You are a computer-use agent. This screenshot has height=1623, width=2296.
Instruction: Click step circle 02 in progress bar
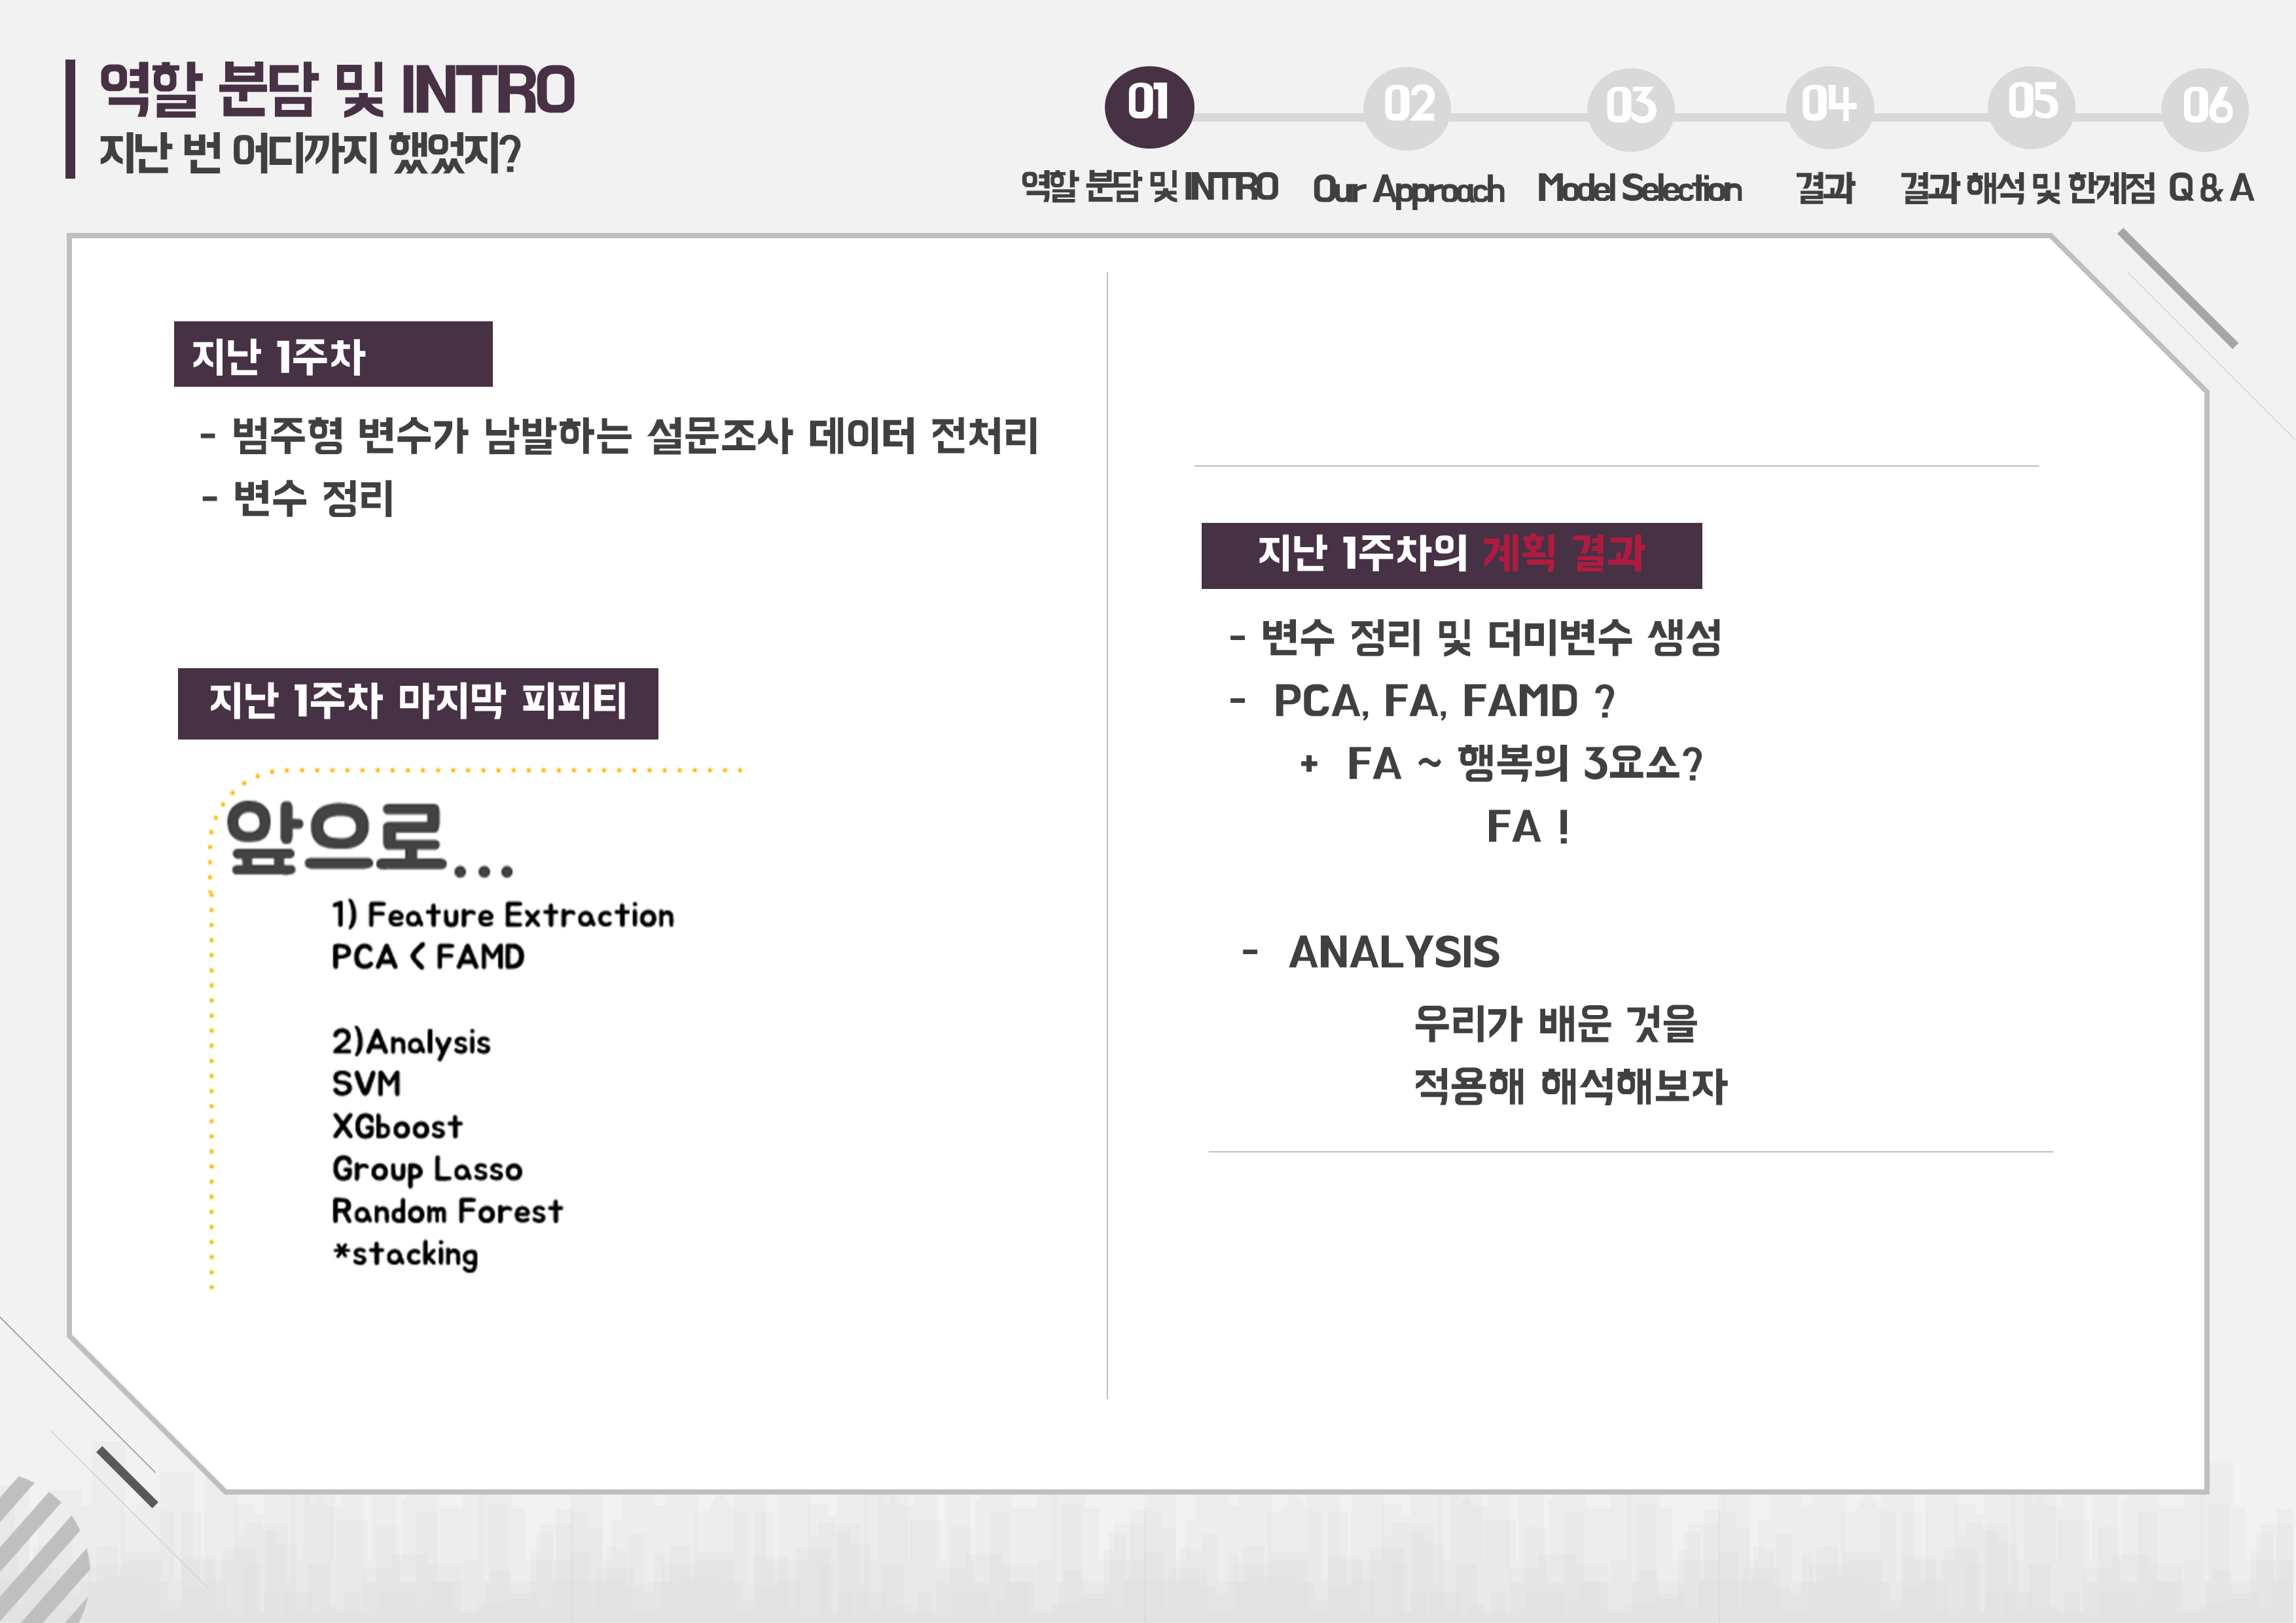point(1407,108)
